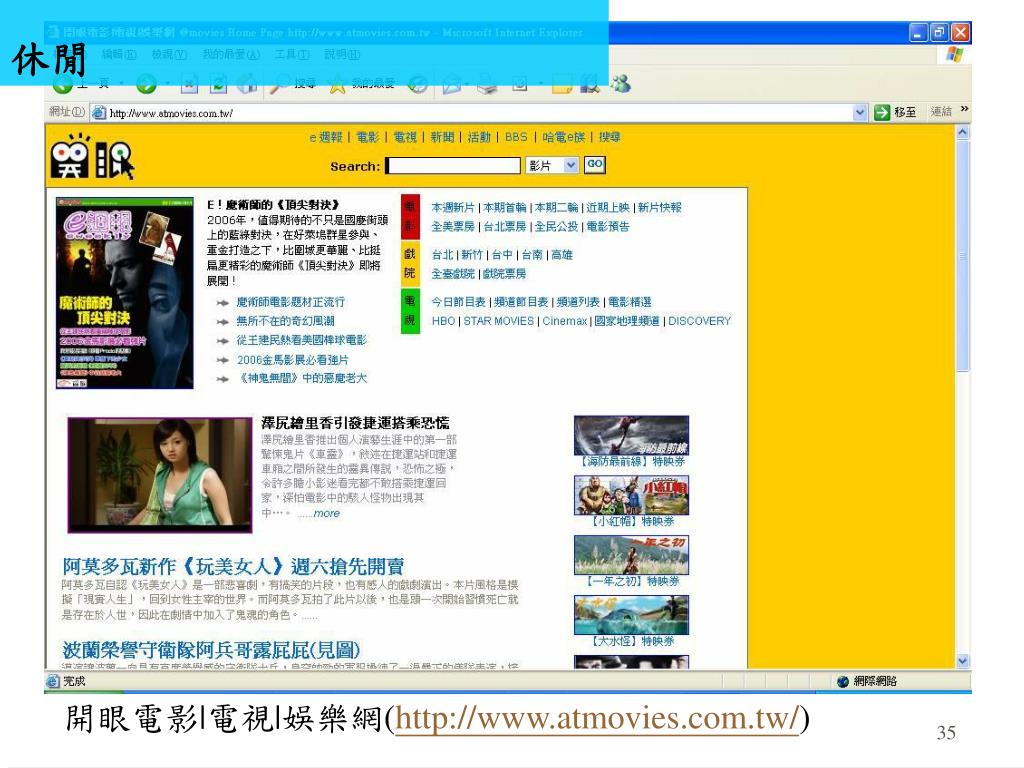
Task: Click the ...more link under 澤尻繪里香 article
Action: coord(318,514)
